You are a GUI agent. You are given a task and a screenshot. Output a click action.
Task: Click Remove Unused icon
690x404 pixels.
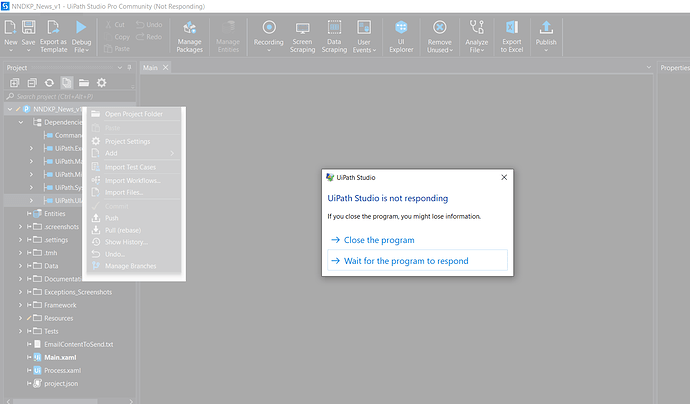click(x=440, y=27)
